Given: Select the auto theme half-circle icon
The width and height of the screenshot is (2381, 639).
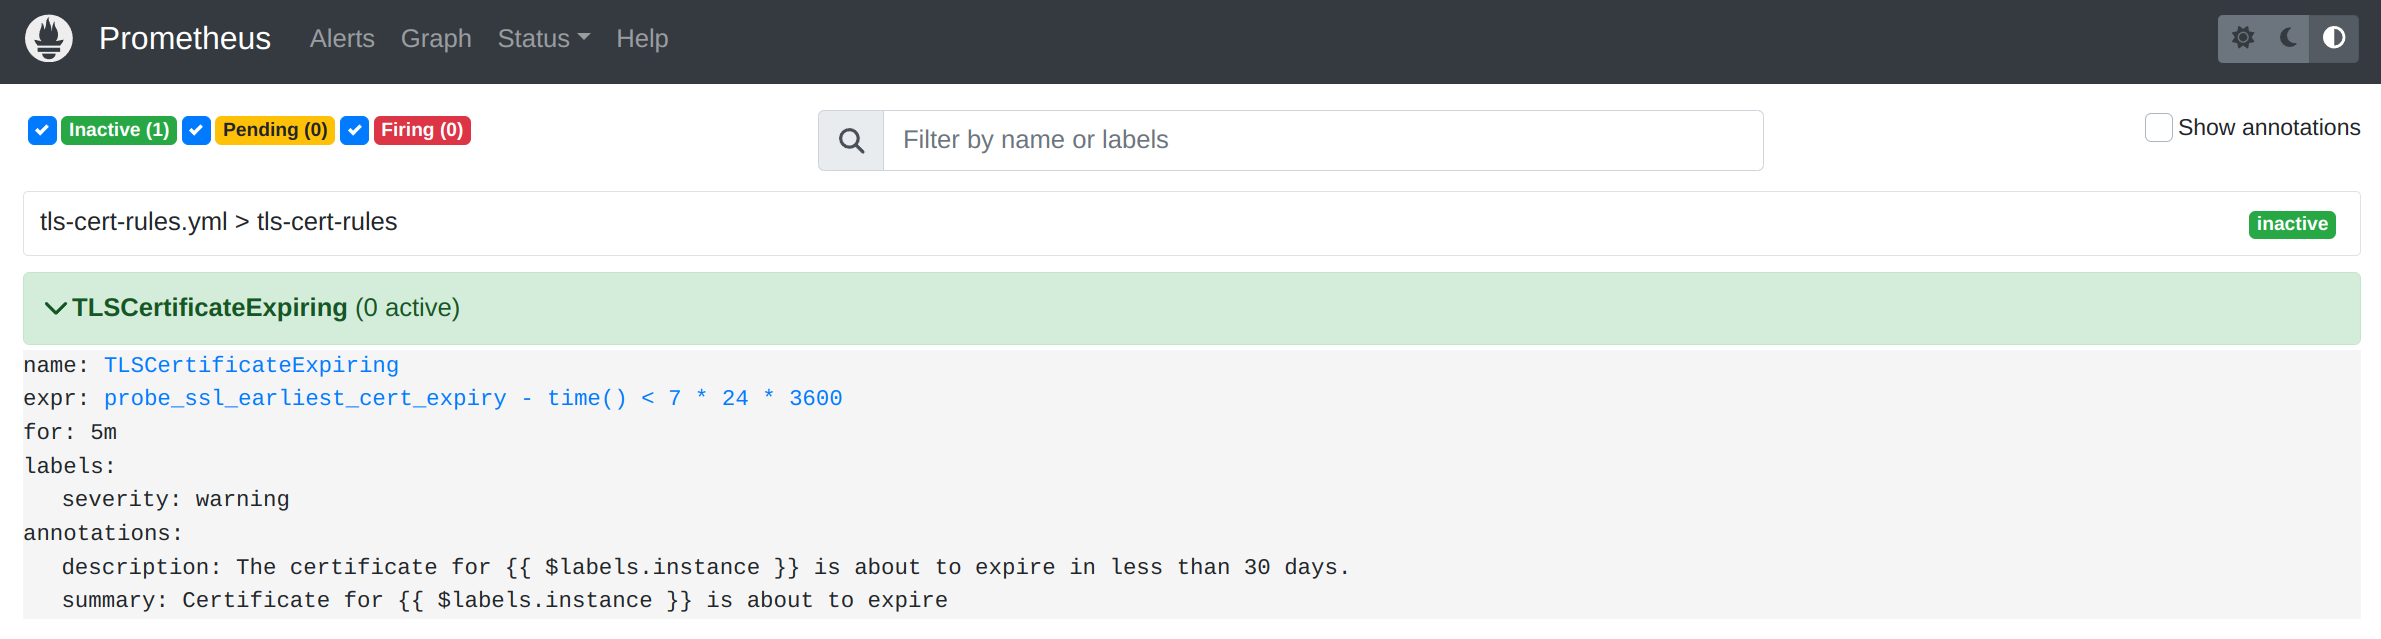Looking at the screenshot, I should [x=2333, y=38].
